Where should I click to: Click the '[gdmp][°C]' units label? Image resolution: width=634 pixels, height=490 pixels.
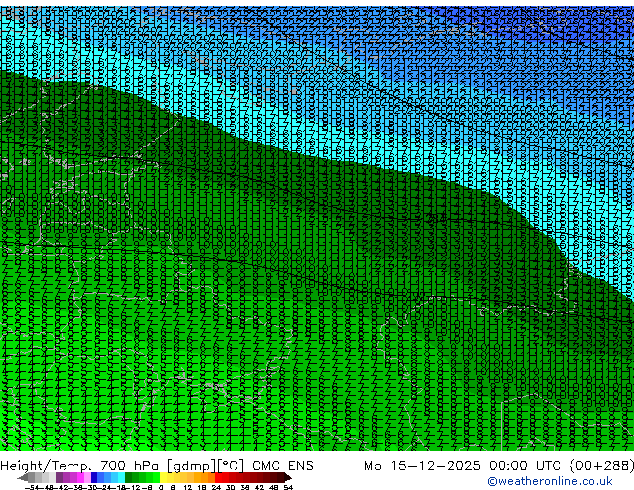205,466
